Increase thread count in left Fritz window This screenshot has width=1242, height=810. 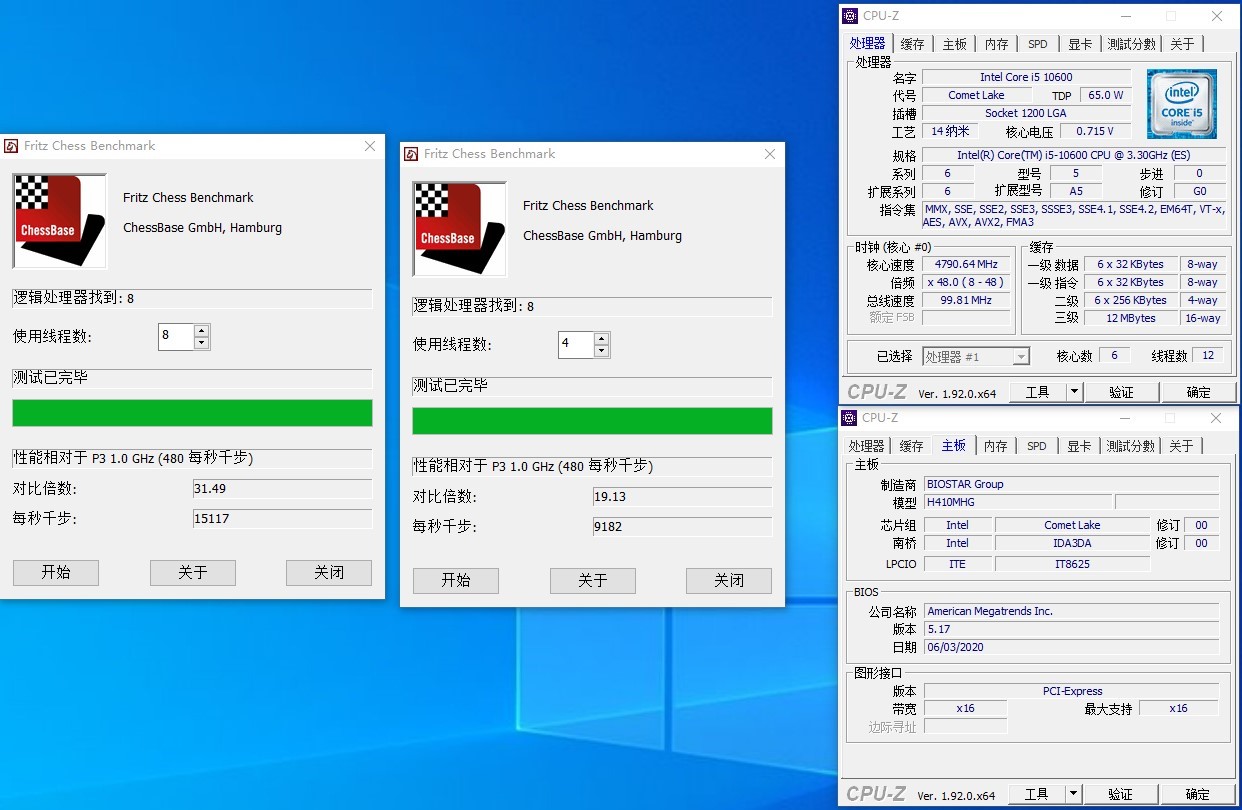coord(202,331)
